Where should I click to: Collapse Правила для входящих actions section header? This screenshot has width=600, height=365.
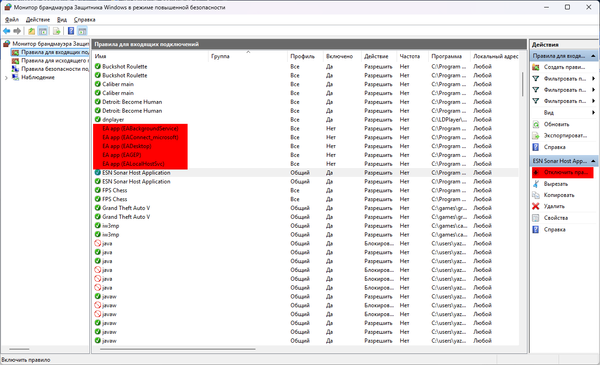[x=593, y=56]
